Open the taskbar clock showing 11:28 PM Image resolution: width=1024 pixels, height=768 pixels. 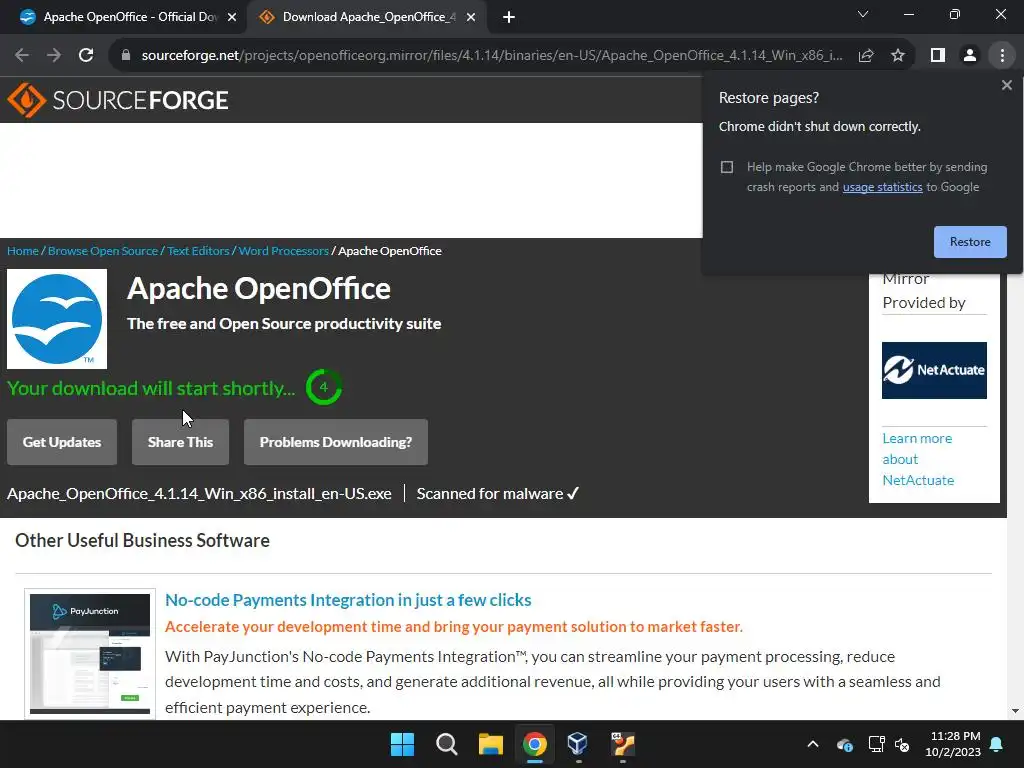[x=953, y=744]
